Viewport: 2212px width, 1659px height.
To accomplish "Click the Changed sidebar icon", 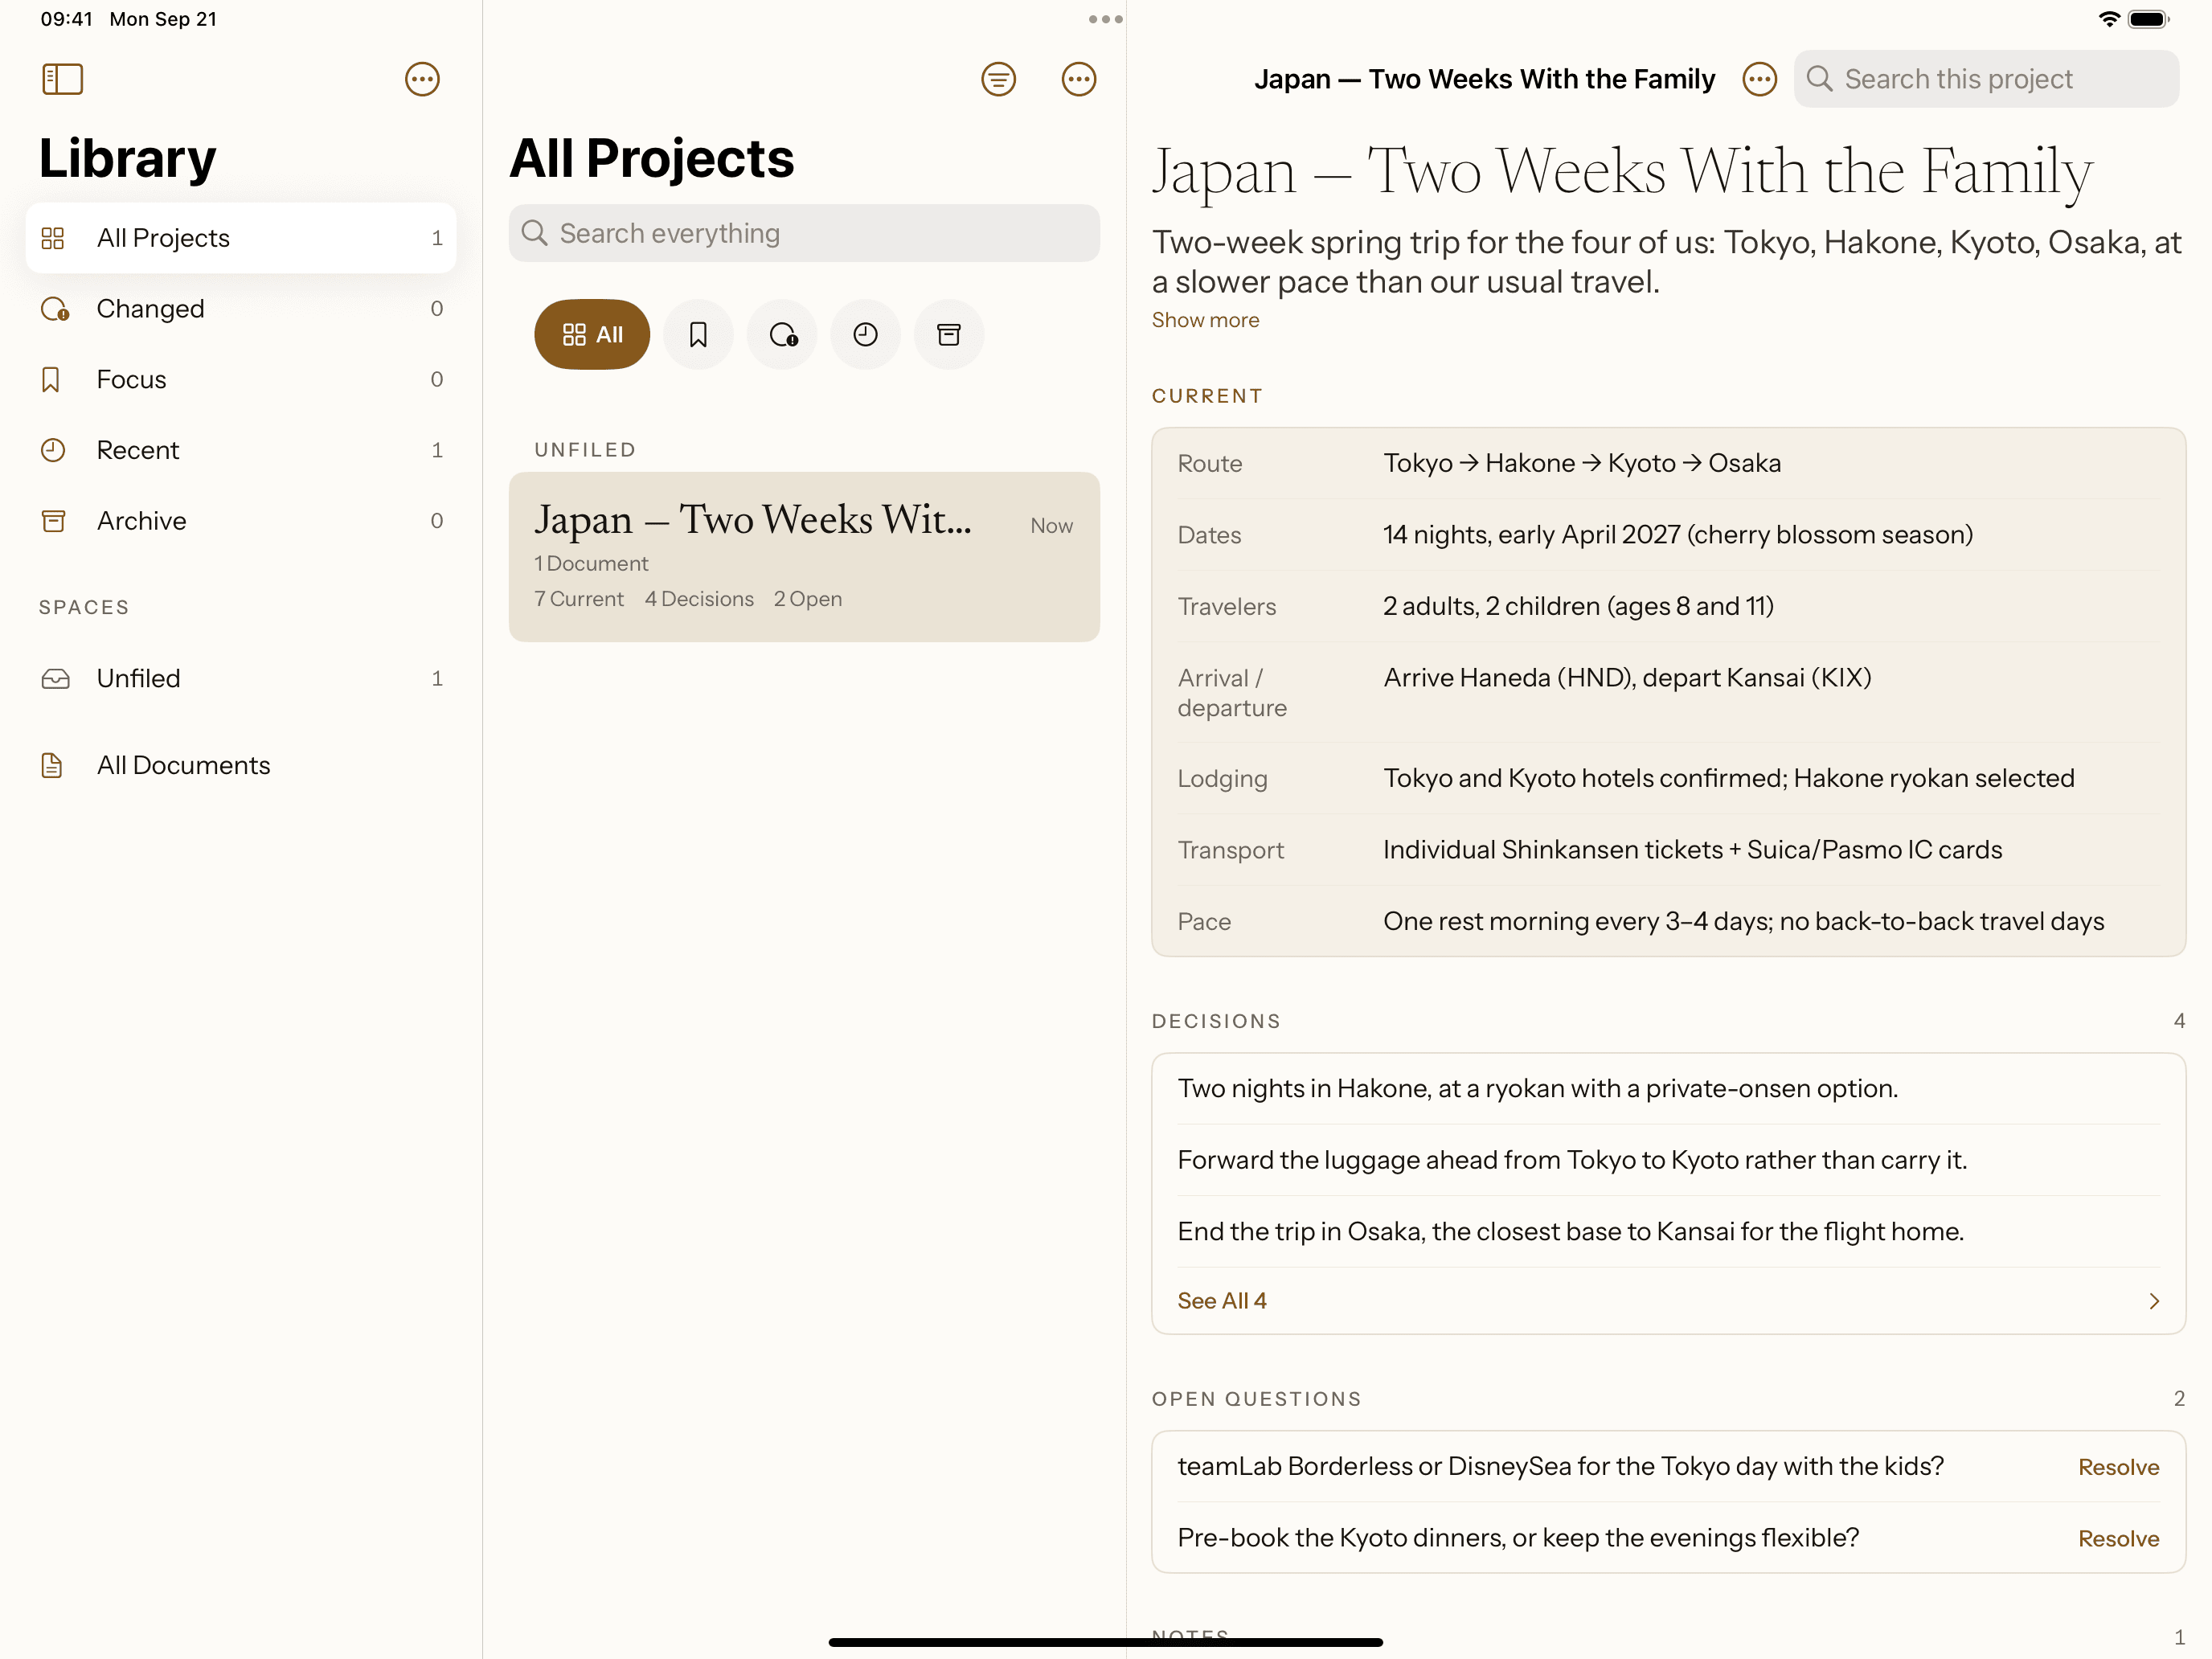I will point(55,309).
